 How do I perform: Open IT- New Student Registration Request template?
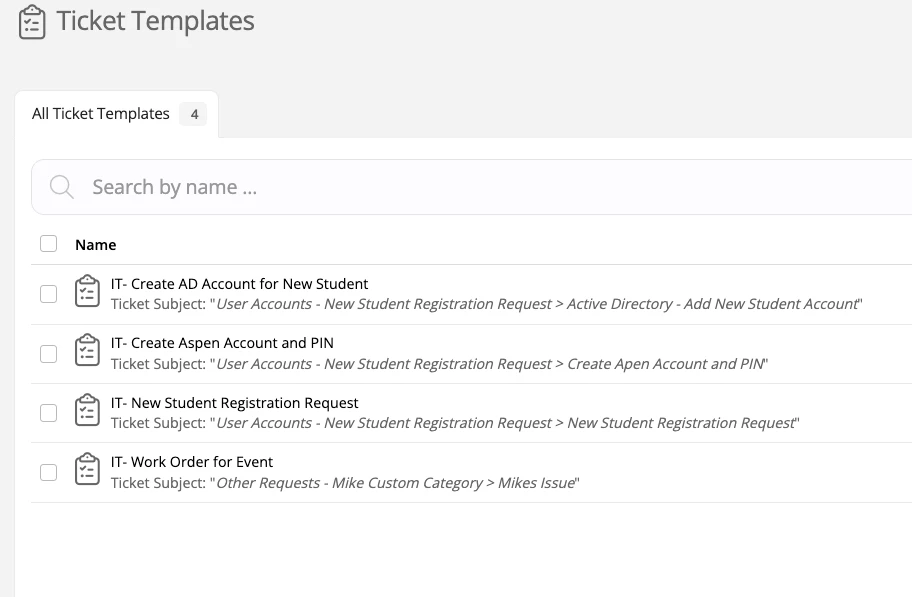(235, 403)
